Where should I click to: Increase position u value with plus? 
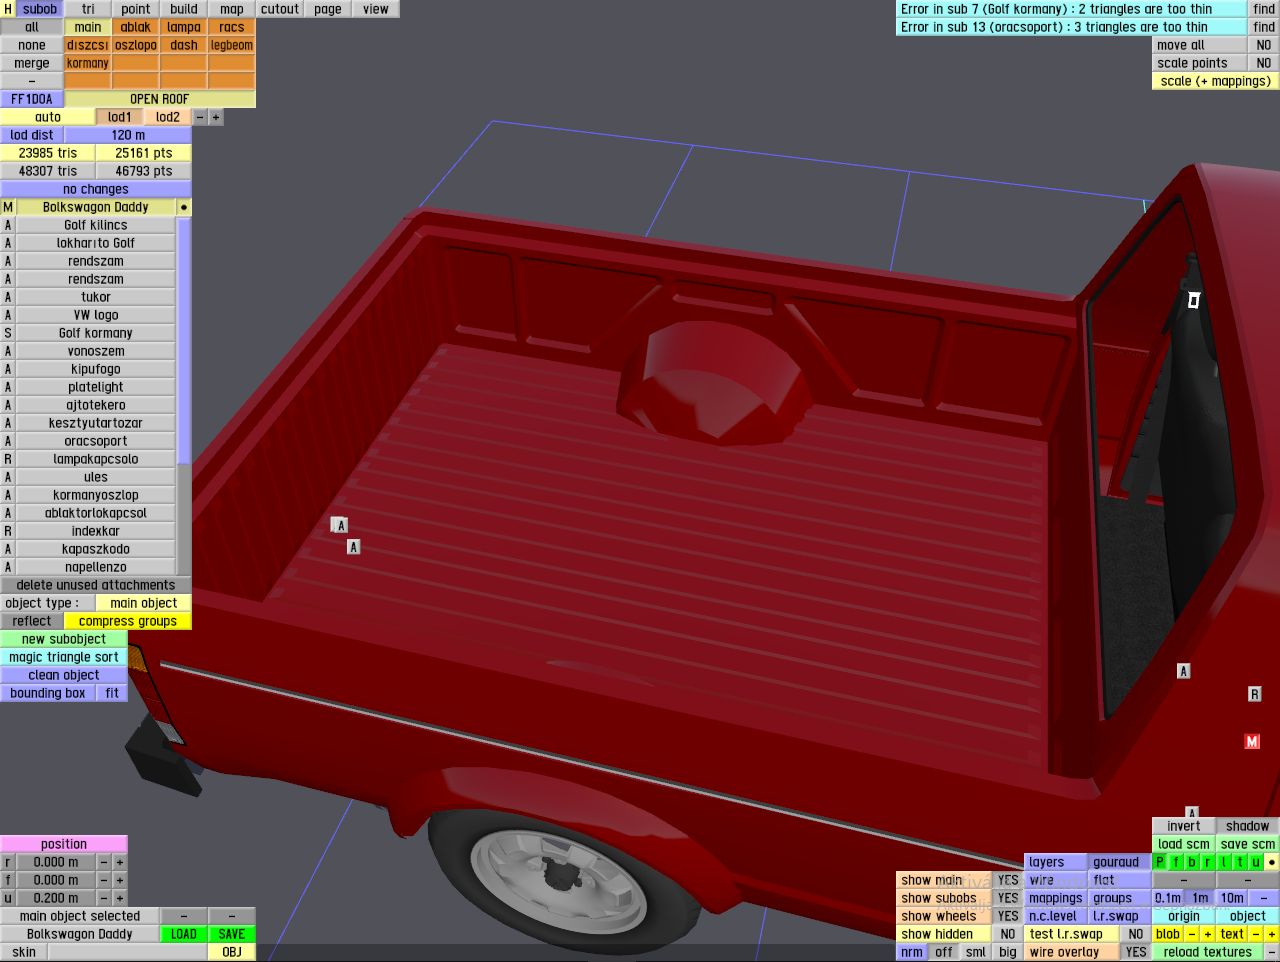click(120, 898)
